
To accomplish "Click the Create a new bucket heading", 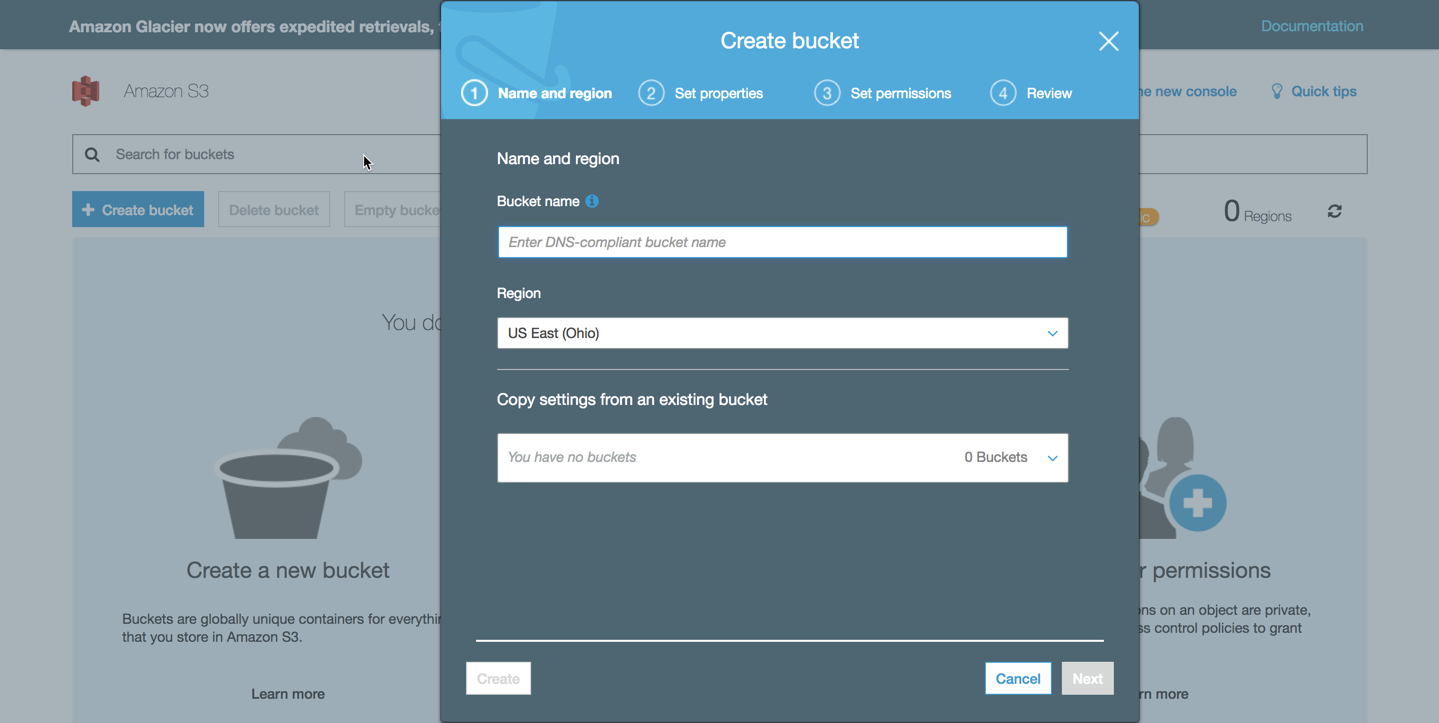I will [x=288, y=570].
